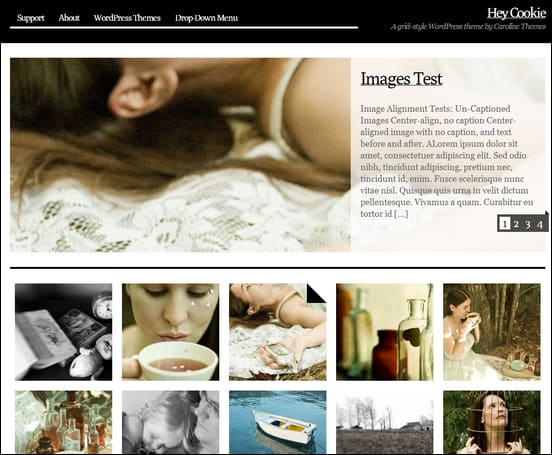Open the woman in birdcage thumbnail

click(x=491, y=422)
